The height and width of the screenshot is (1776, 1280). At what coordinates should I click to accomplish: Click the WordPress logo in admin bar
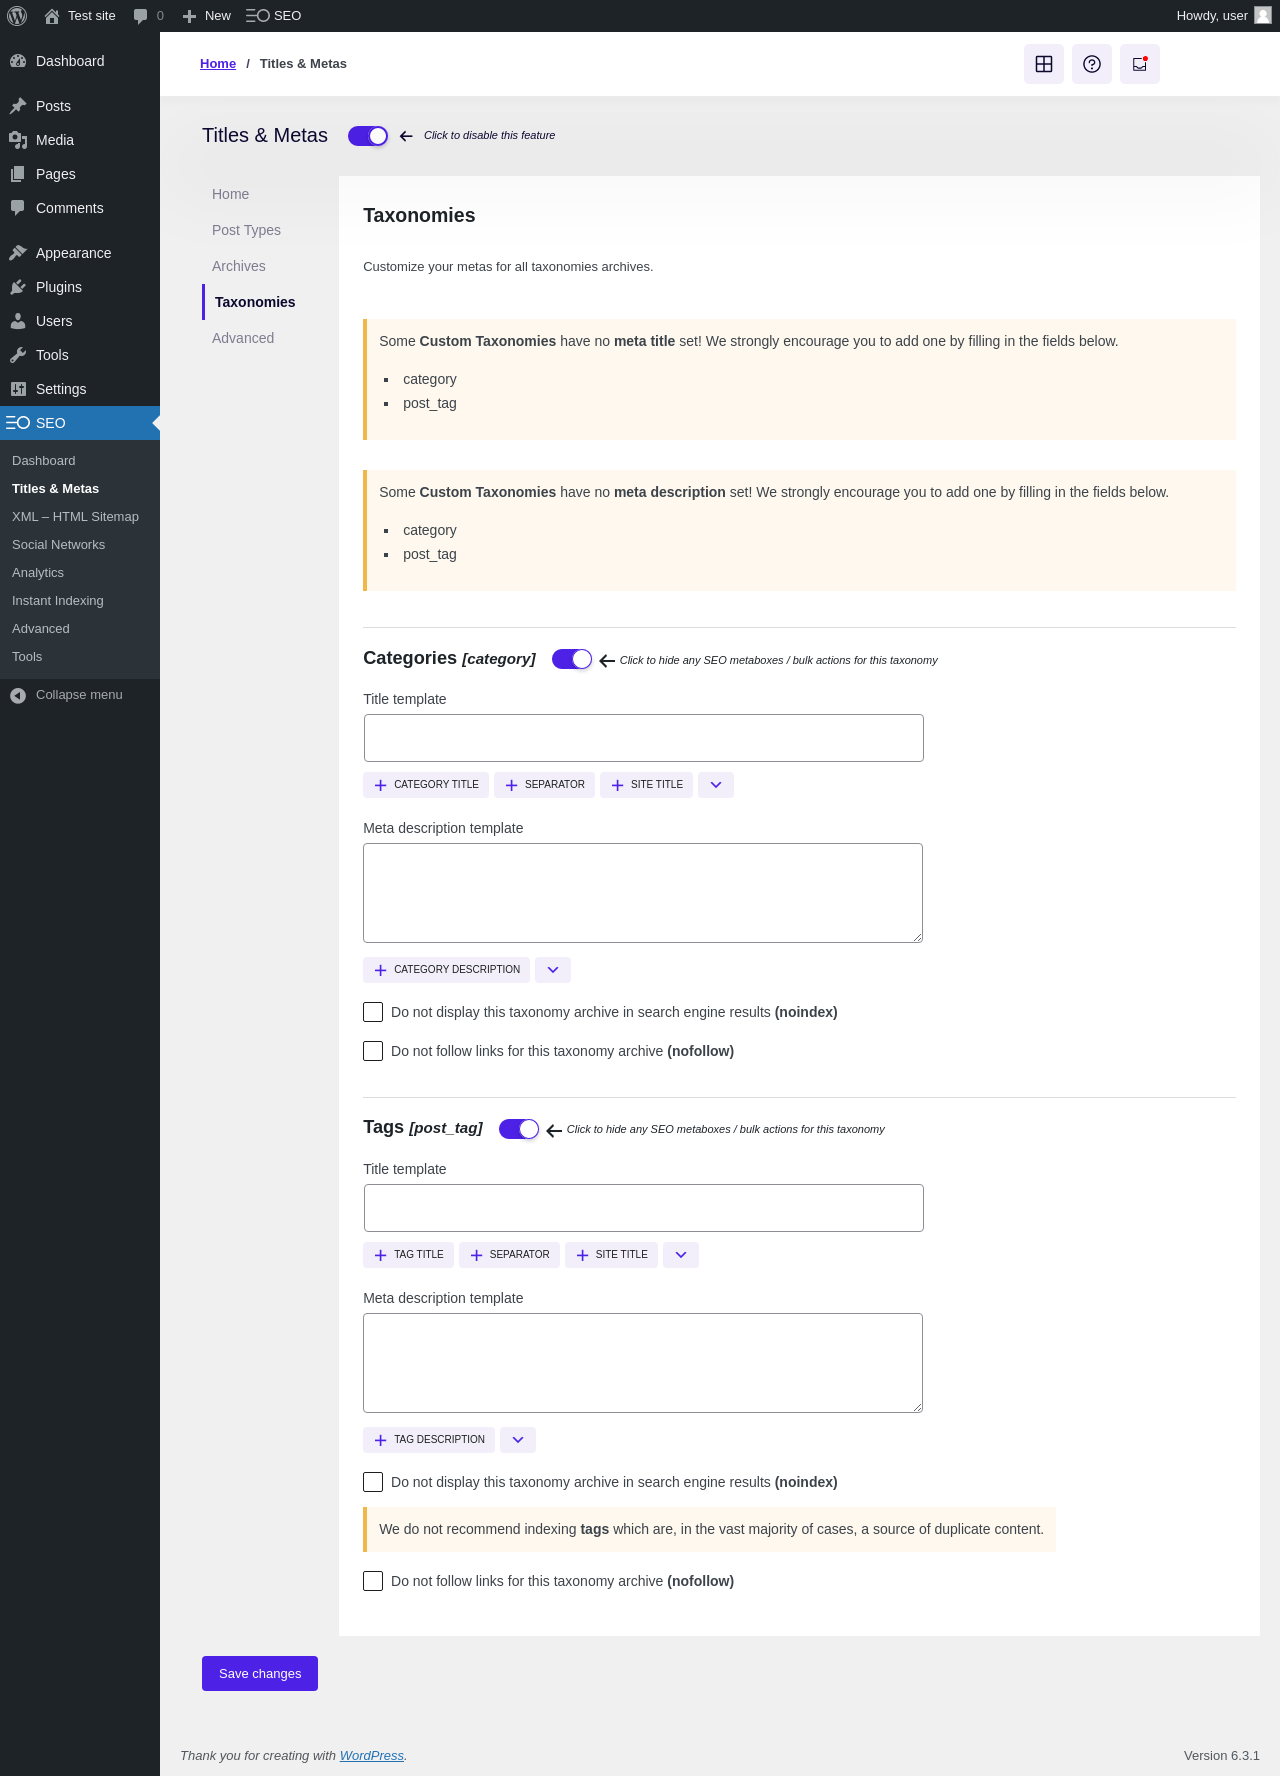pyautogui.click(x=17, y=16)
